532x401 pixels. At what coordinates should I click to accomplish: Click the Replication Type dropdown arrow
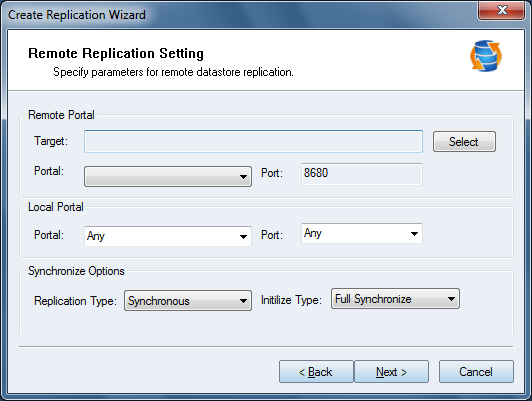click(x=243, y=301)
